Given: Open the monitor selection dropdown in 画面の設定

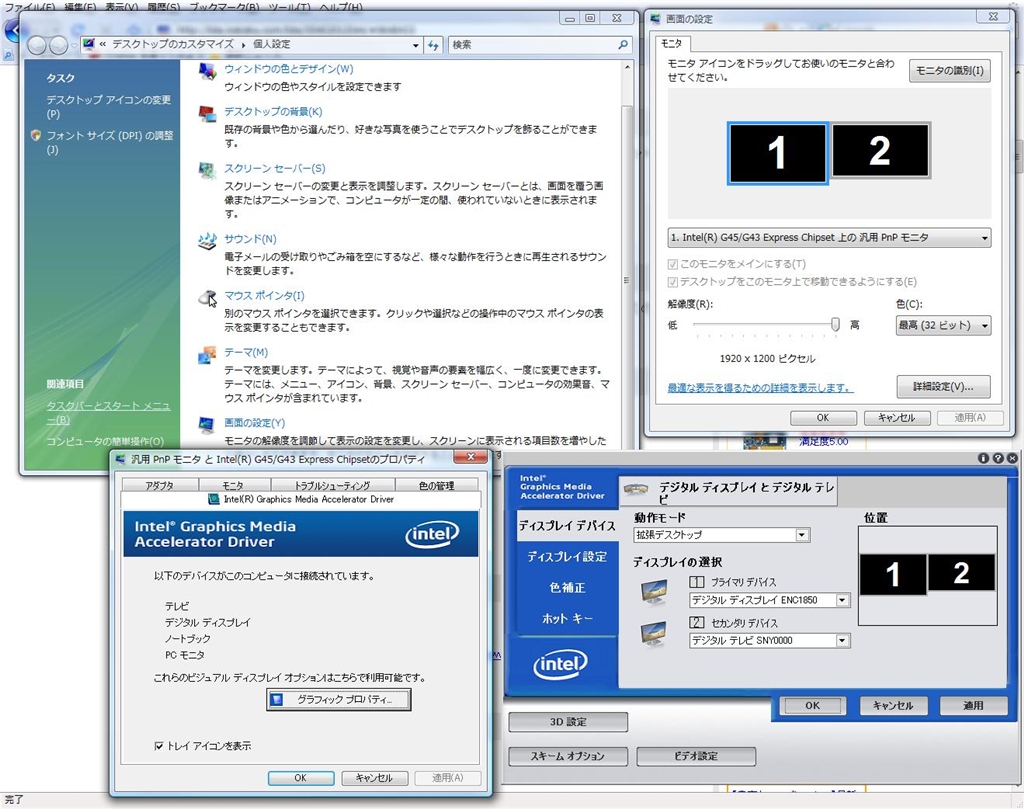Looking at the screenshot, I should [x=829, y=238].
